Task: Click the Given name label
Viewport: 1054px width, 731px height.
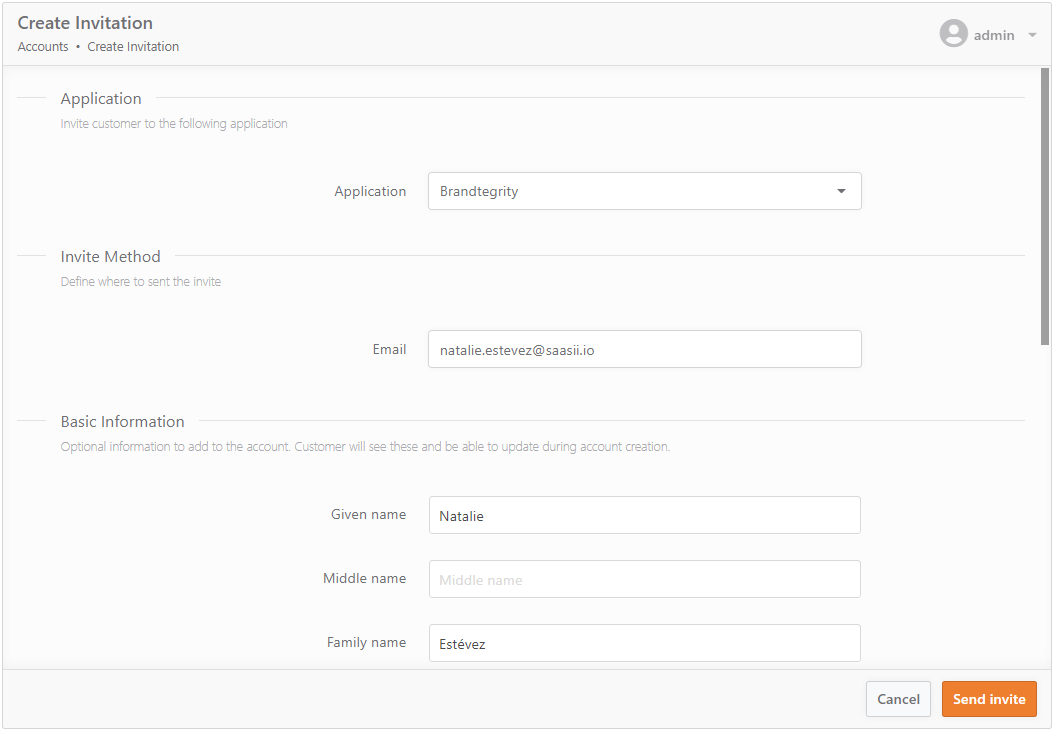Action: (368, 514)
